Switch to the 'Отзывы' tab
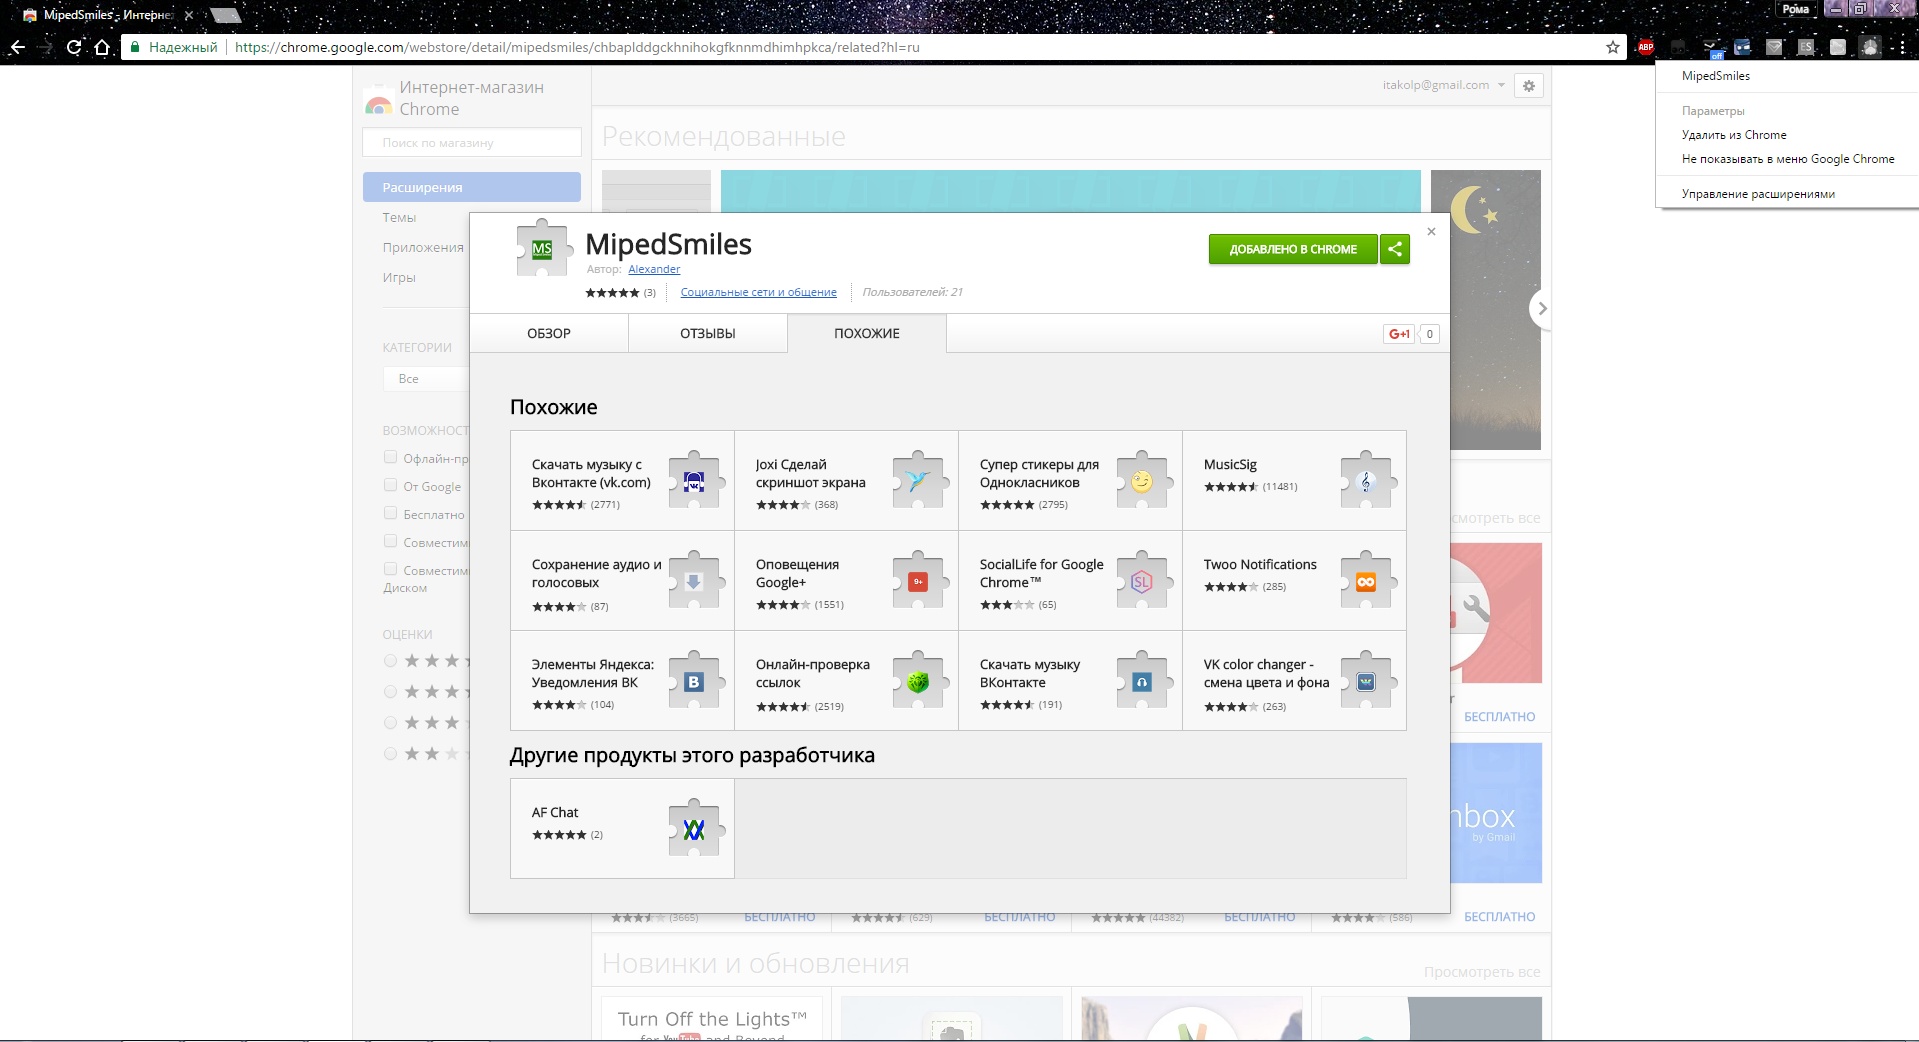1919x1042 pixels. (708, 334)
